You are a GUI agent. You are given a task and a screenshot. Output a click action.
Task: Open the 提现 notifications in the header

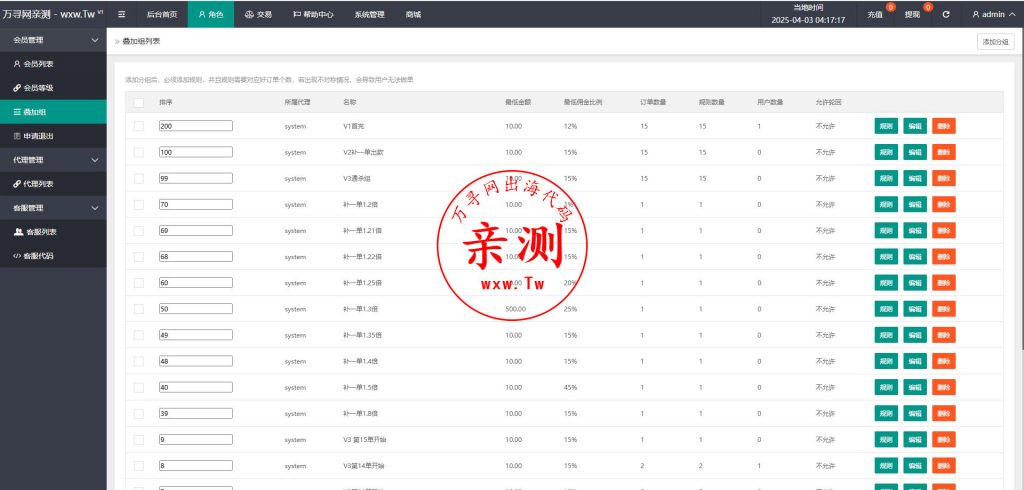tap(912, 14)
